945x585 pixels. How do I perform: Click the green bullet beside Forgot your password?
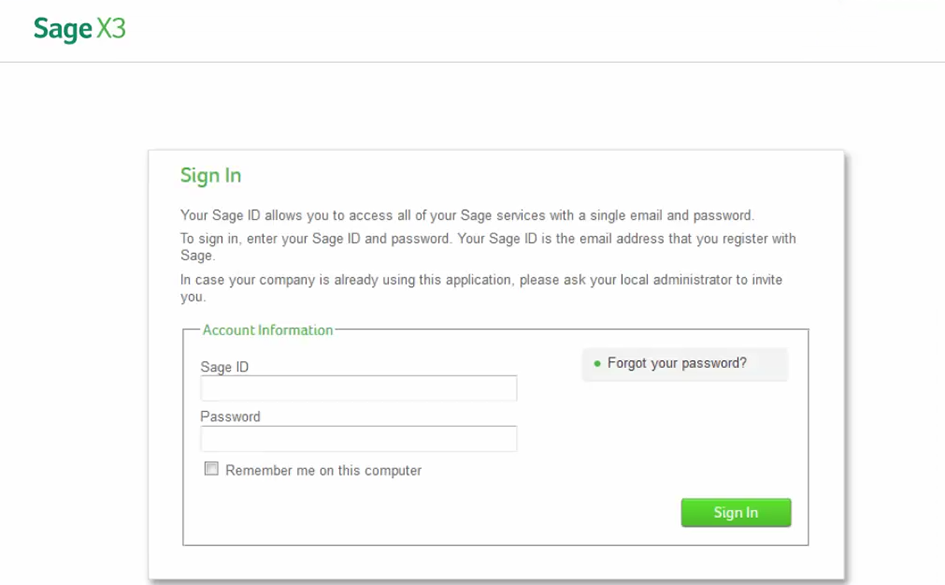coord(597,364)
